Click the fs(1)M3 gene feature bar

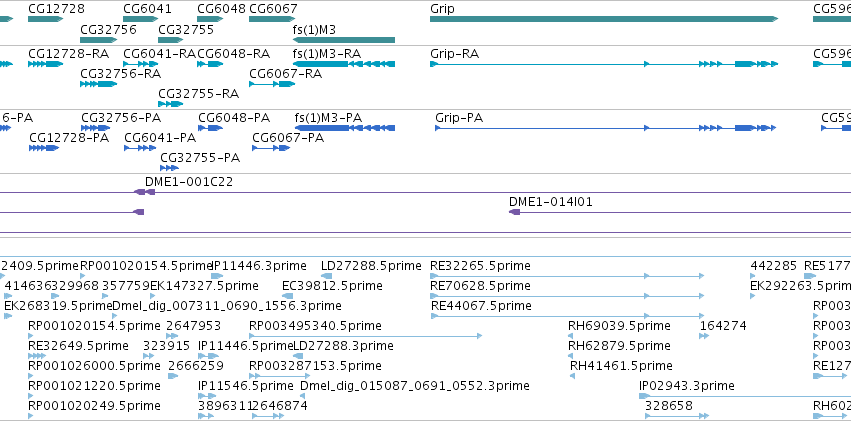point(344,40)
